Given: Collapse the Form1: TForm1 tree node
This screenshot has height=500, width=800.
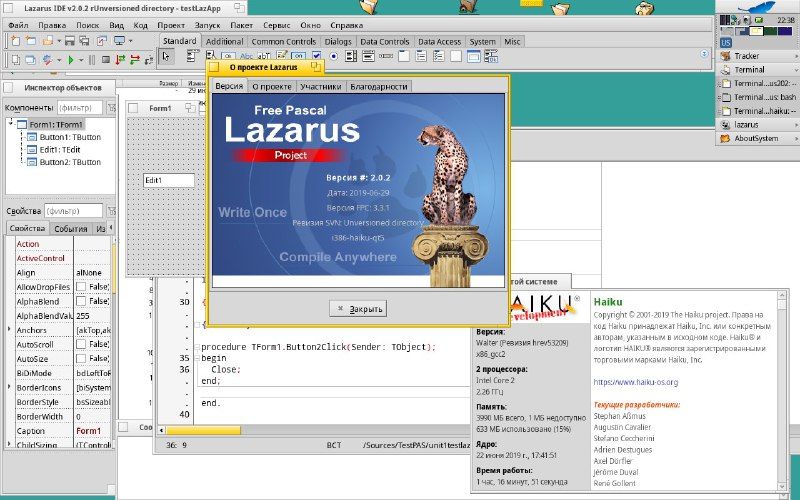Looking at the screenshot, I should (x=10, y=123).
